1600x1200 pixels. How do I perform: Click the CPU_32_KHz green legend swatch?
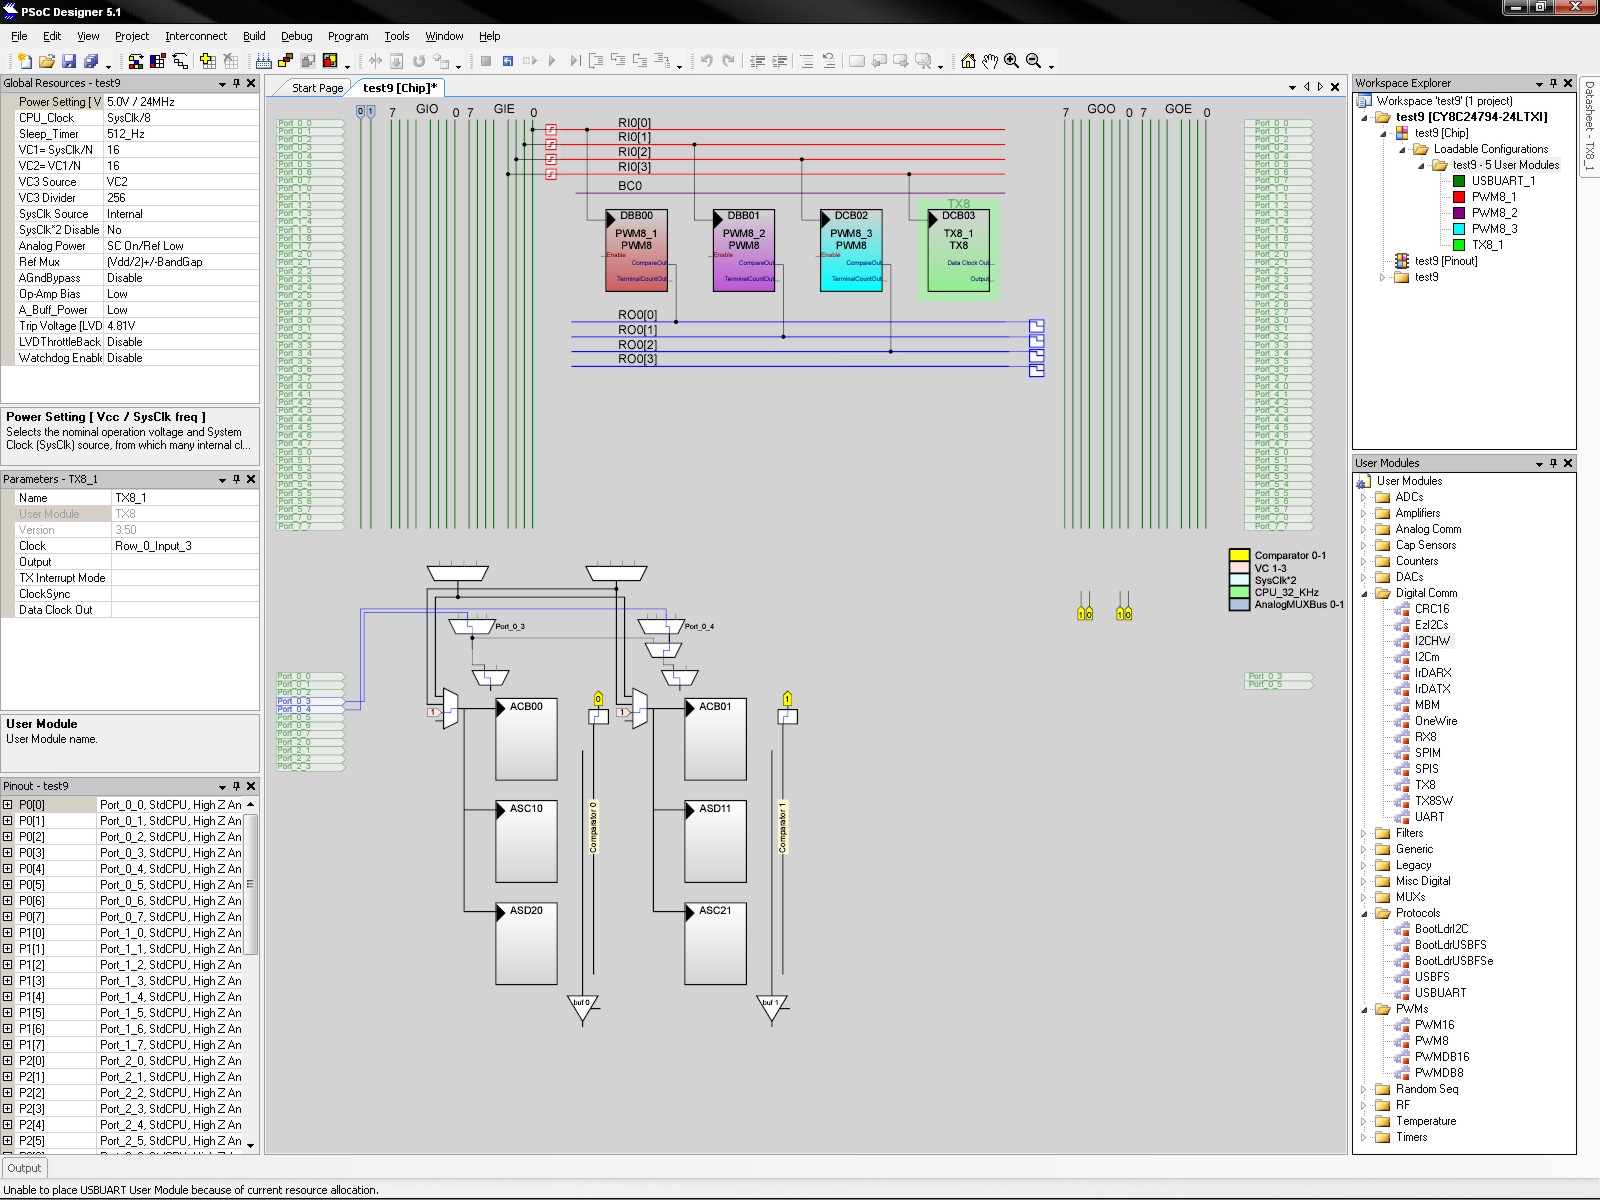(x=1239, y=592)
